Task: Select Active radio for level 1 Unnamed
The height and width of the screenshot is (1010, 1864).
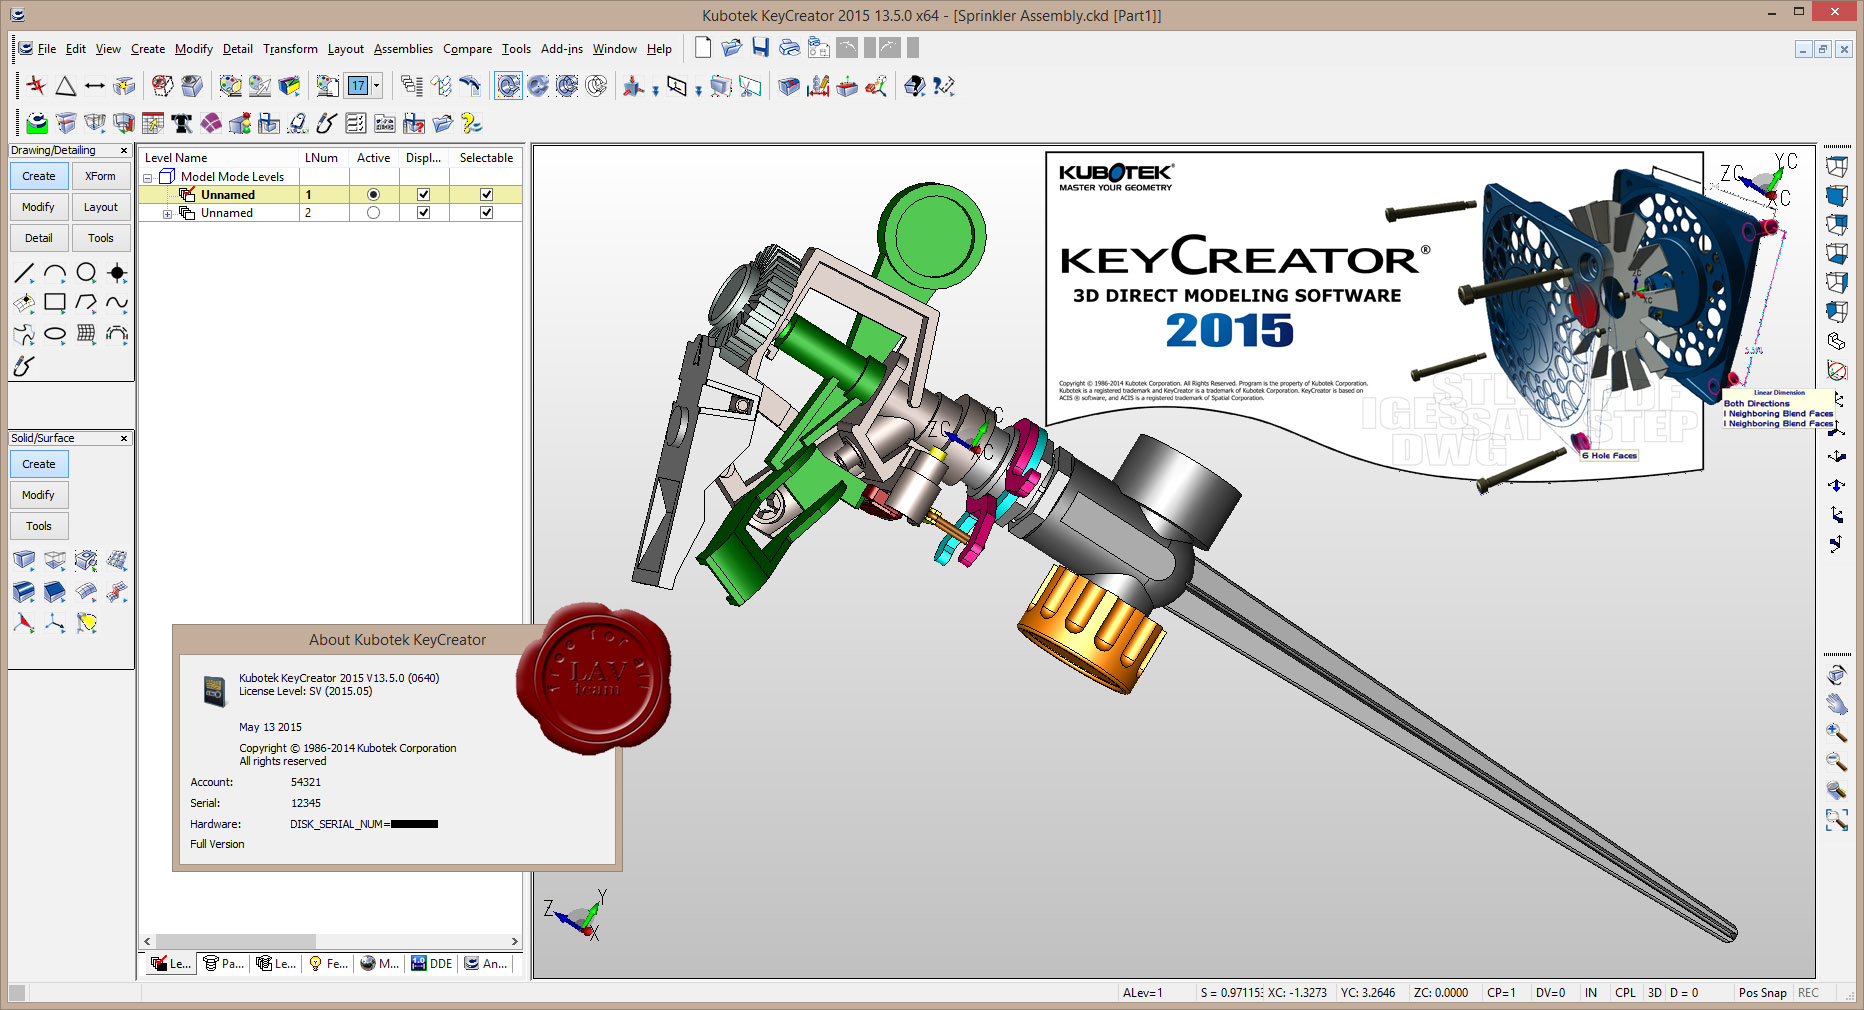Action: tap(373, 195)
